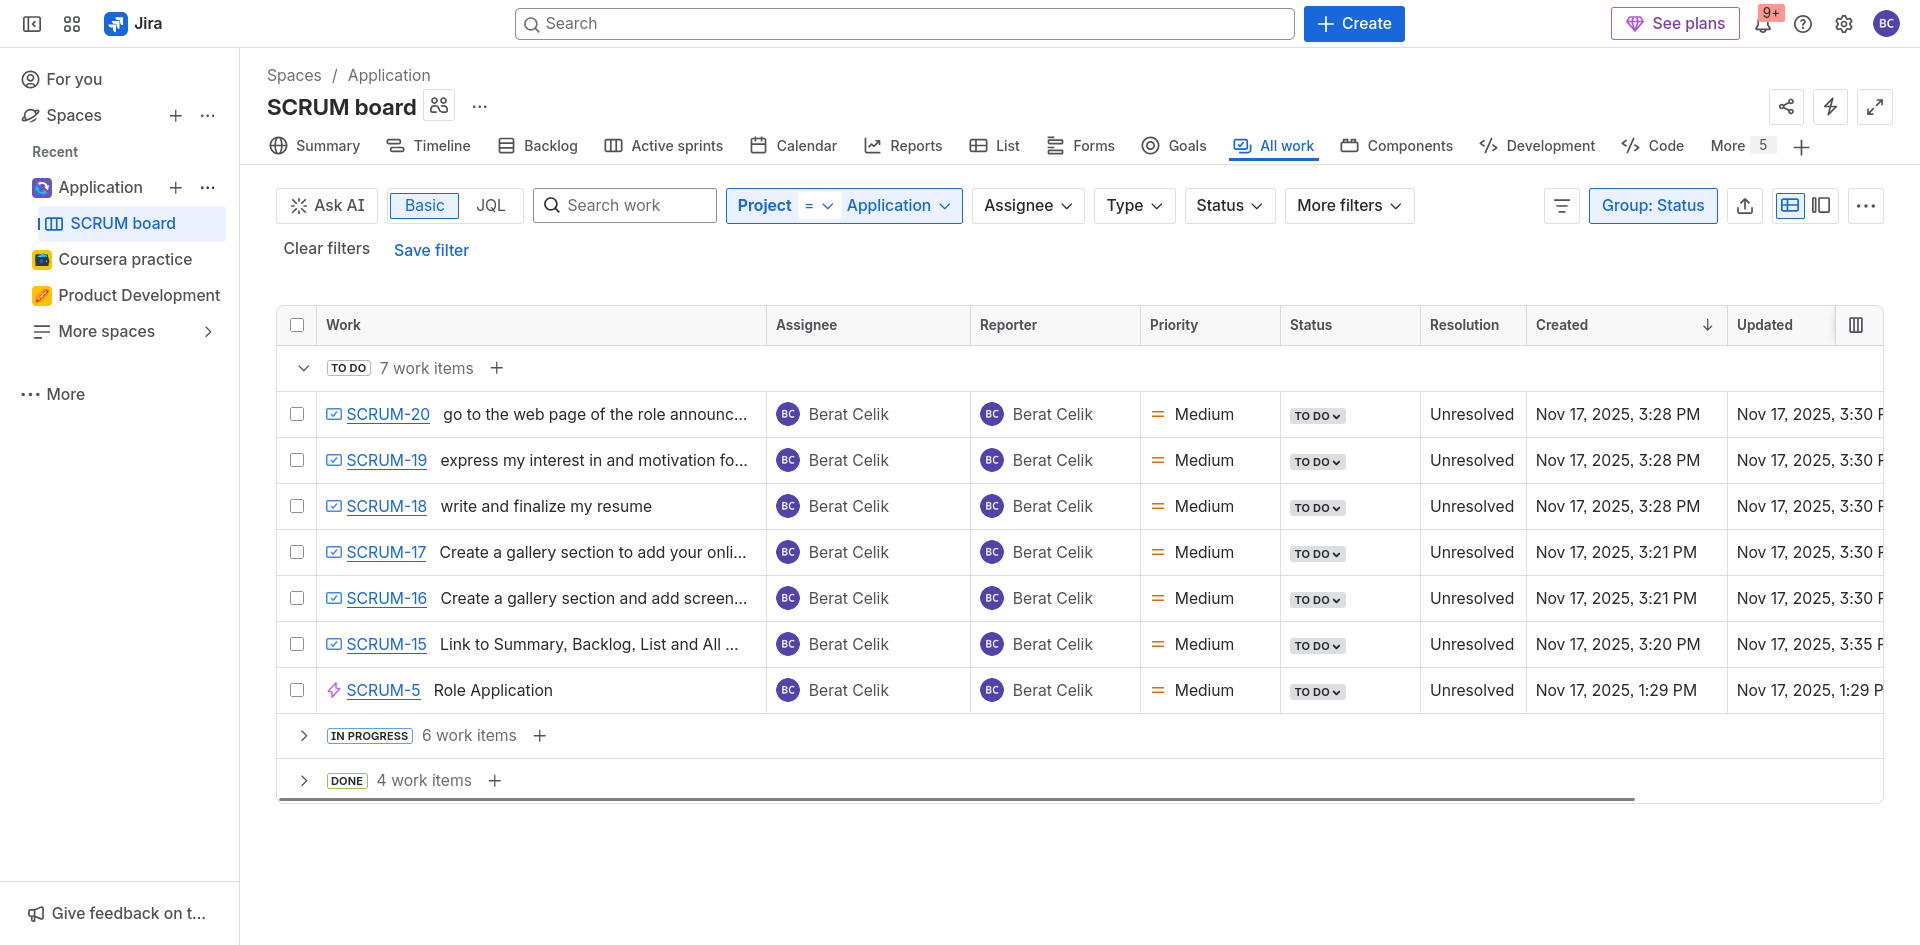Enter full screen with the expand icon
Image resolution: width=1920 pixels, height=945 pixels.
[1874, 107]
